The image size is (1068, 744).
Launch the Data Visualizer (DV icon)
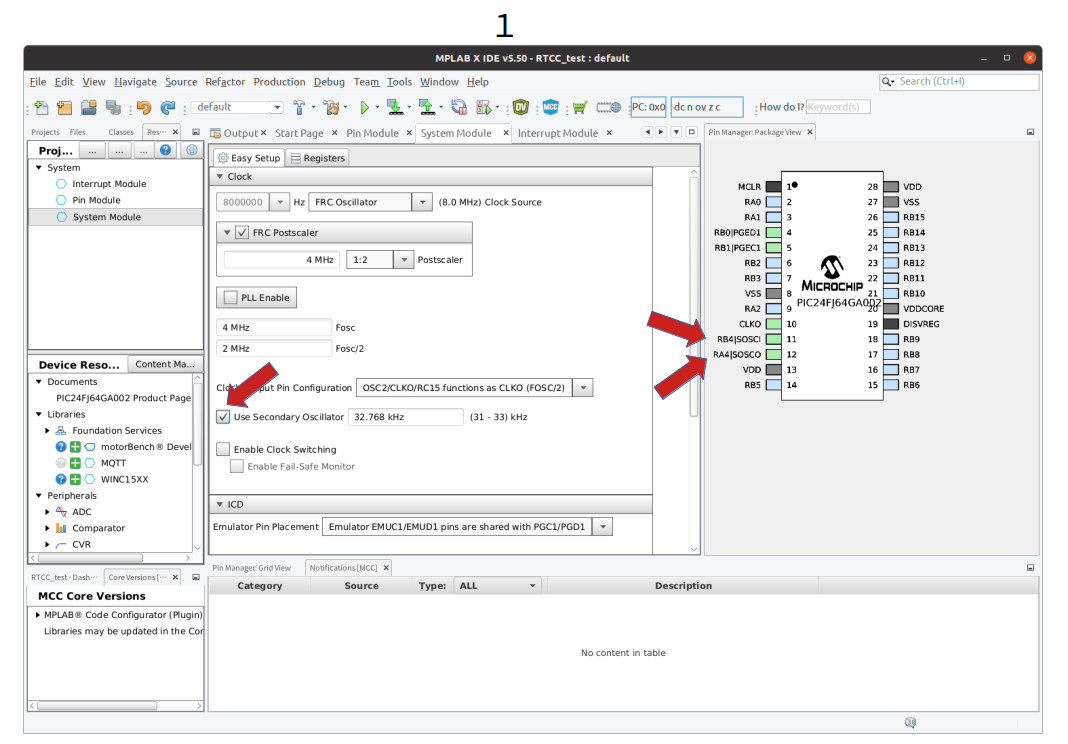(x=521, y=107)
